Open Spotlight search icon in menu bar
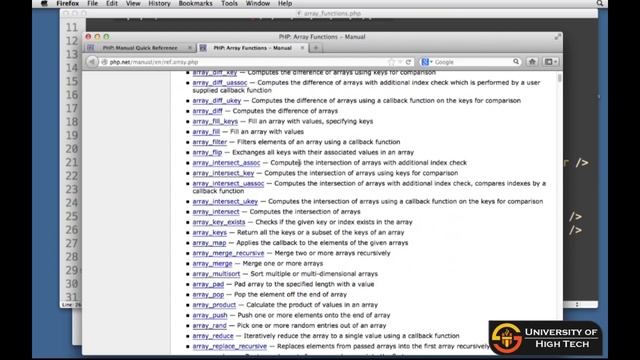Viewport: 640px width, 360px height. [600, 3]
